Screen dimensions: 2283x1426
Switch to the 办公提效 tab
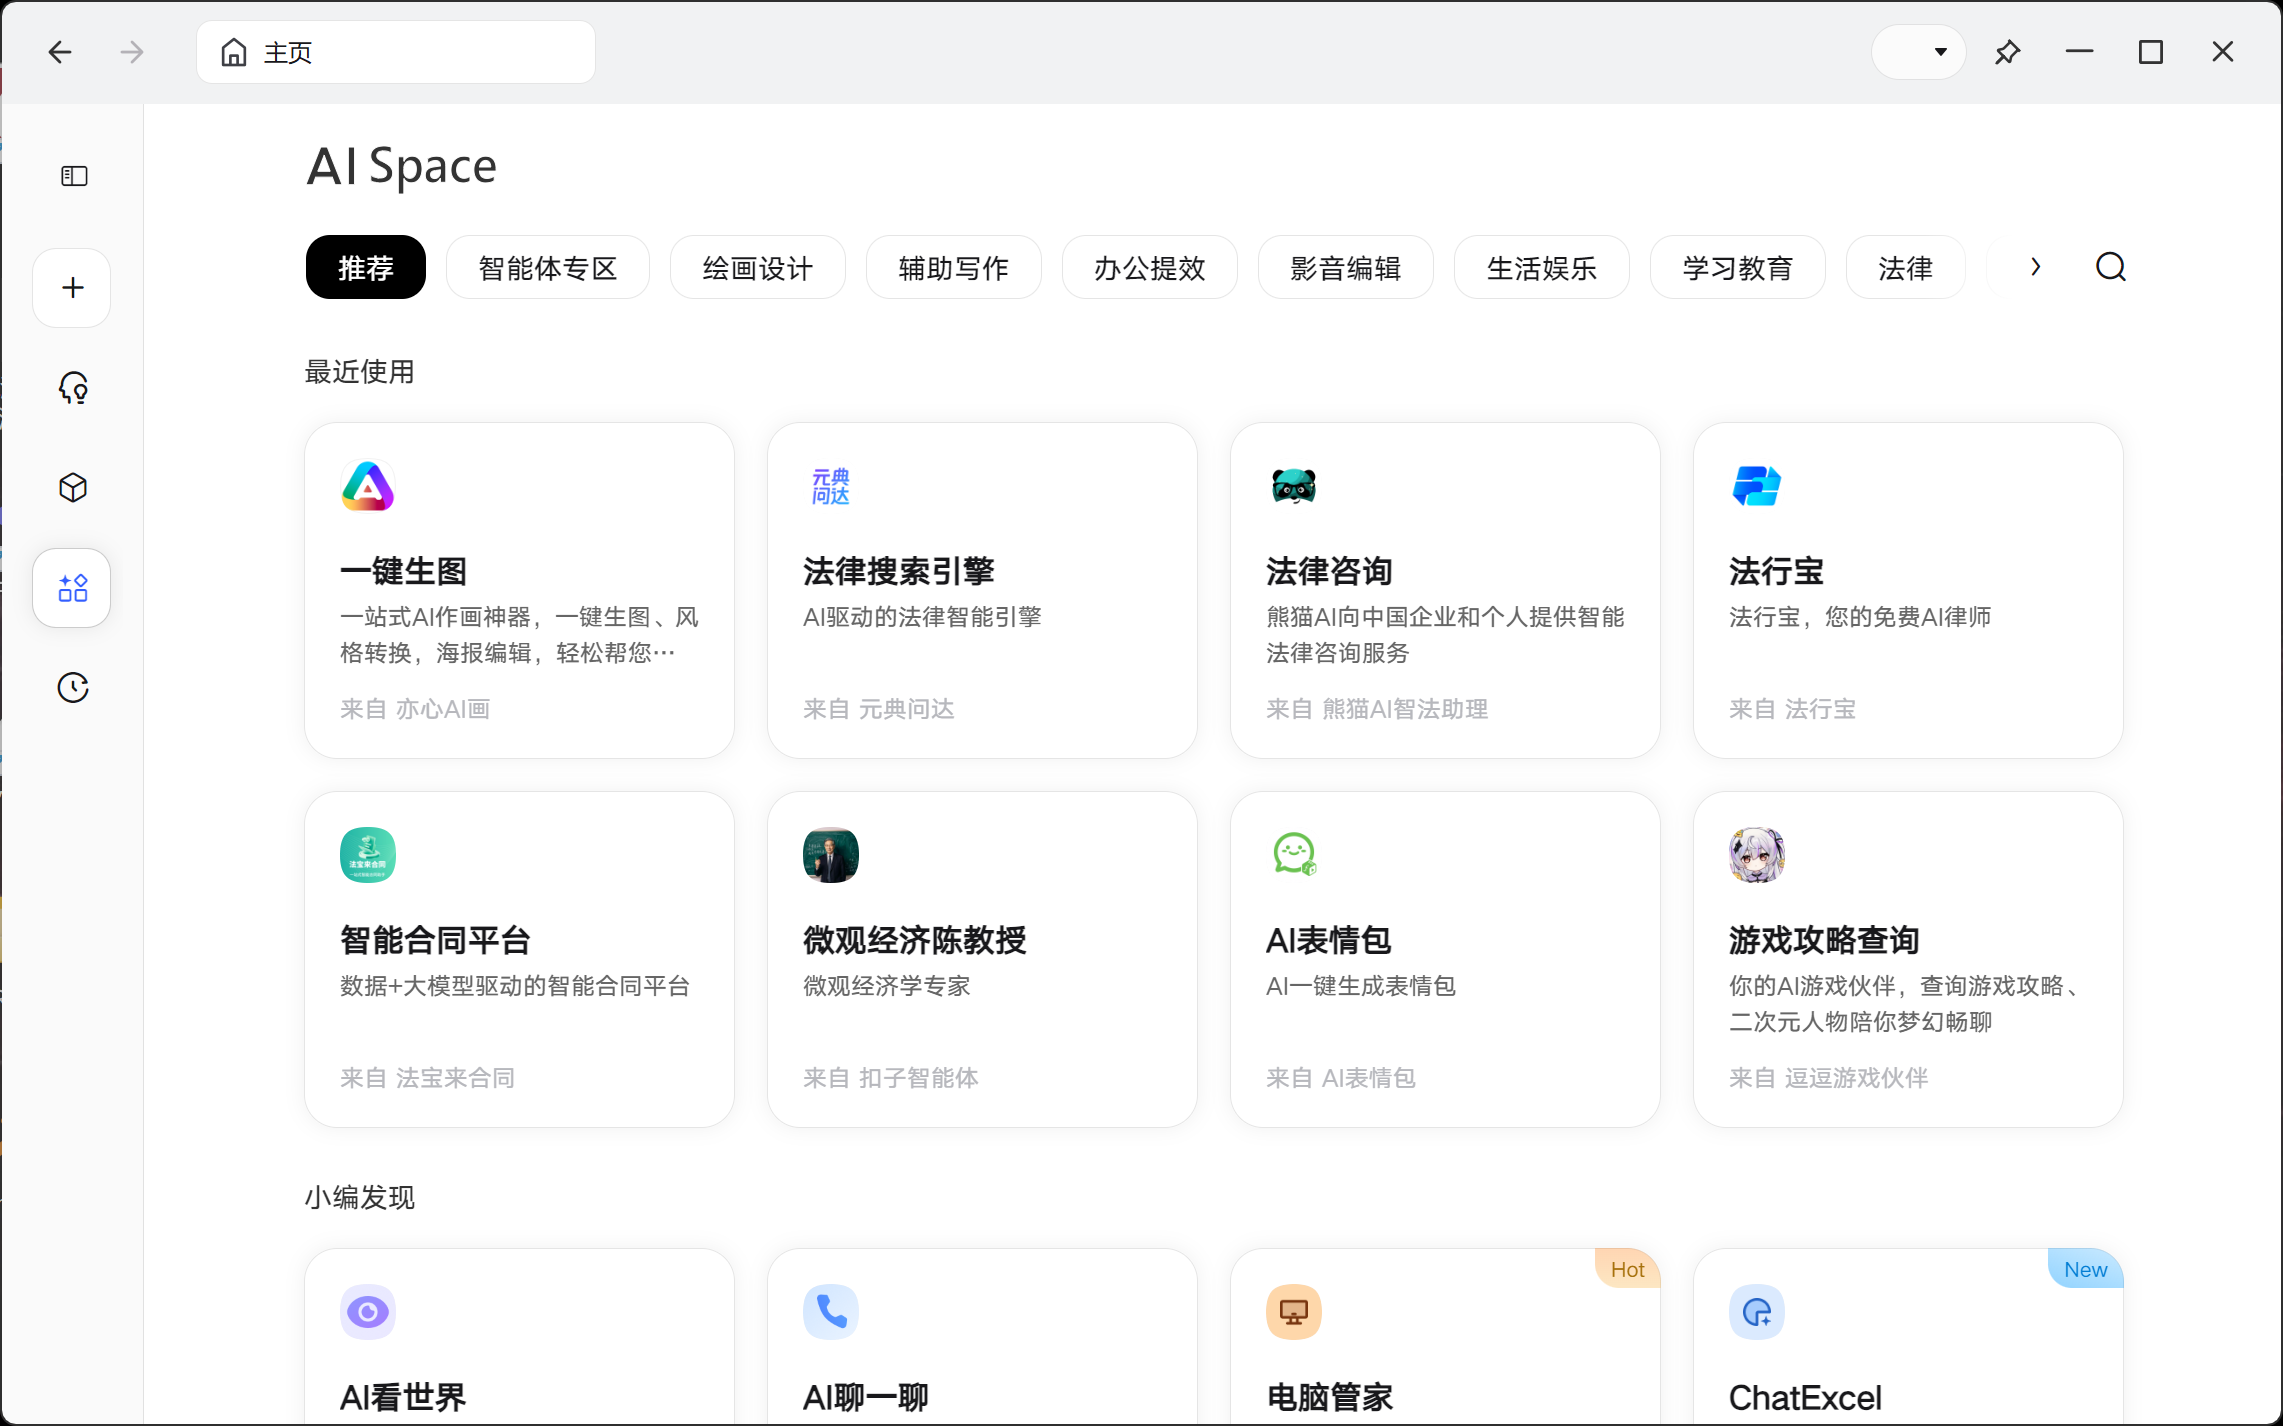pos(1149,268)
